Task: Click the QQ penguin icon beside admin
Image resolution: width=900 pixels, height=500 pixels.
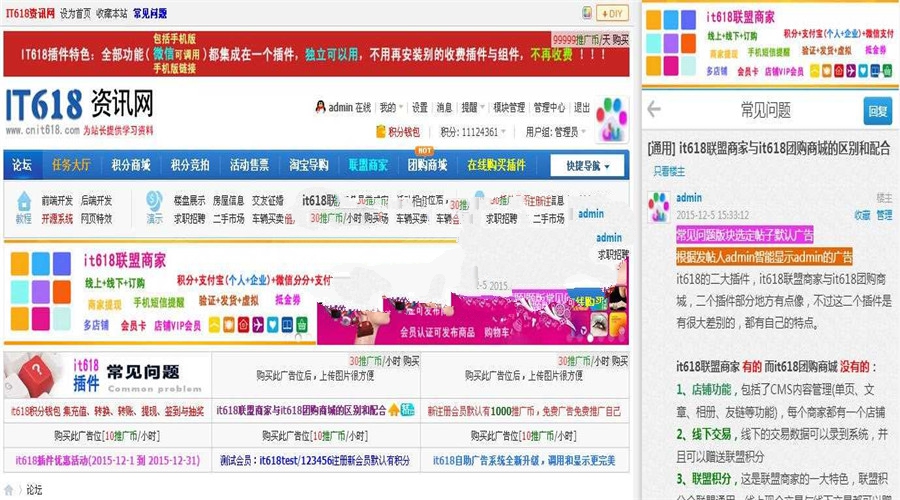Action: coord(321,107)
